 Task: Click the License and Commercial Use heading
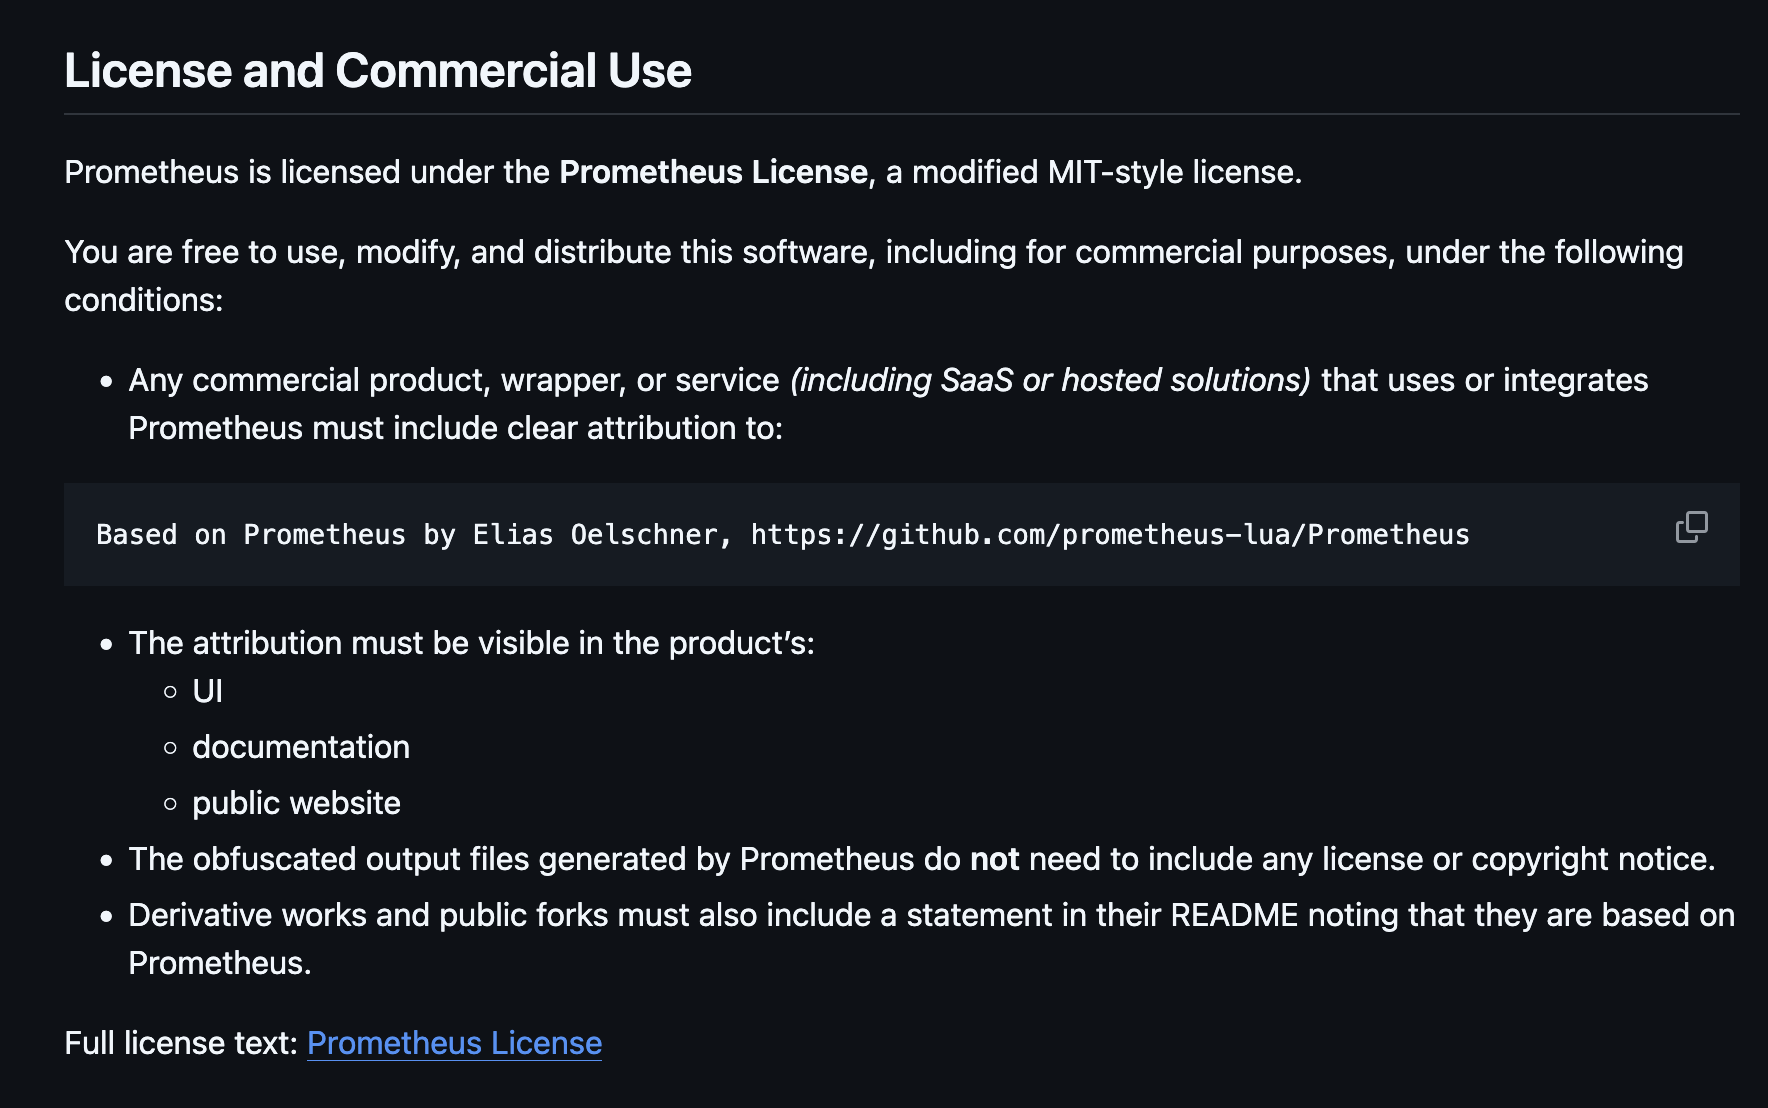click(x=378, y=71)
